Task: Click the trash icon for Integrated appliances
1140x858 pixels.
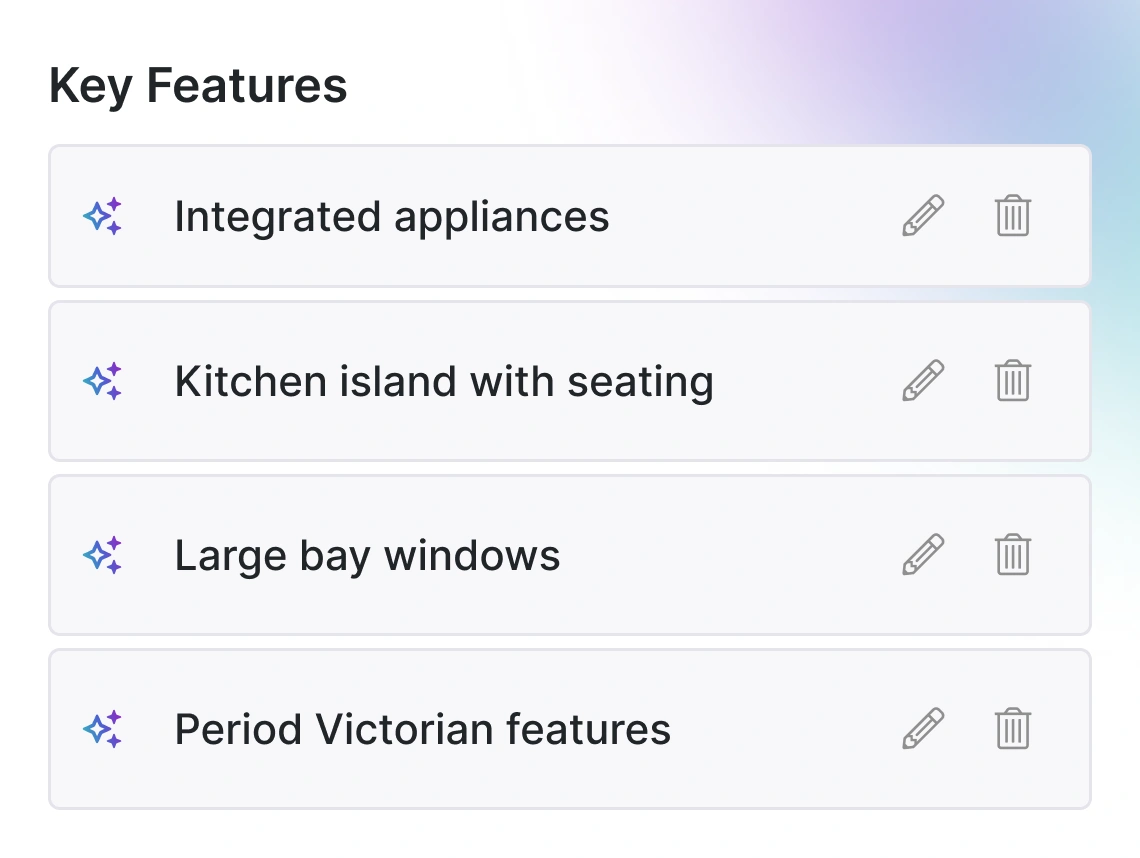Action: (1013, 215)
